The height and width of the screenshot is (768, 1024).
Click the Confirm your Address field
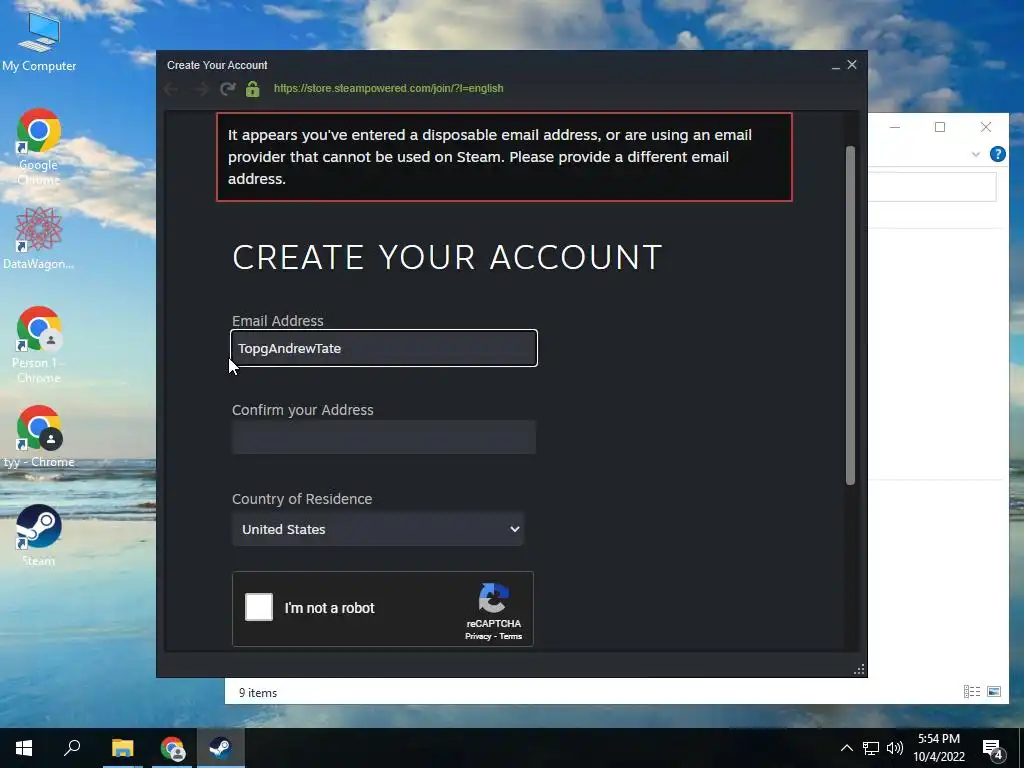[x=384, y=437]
